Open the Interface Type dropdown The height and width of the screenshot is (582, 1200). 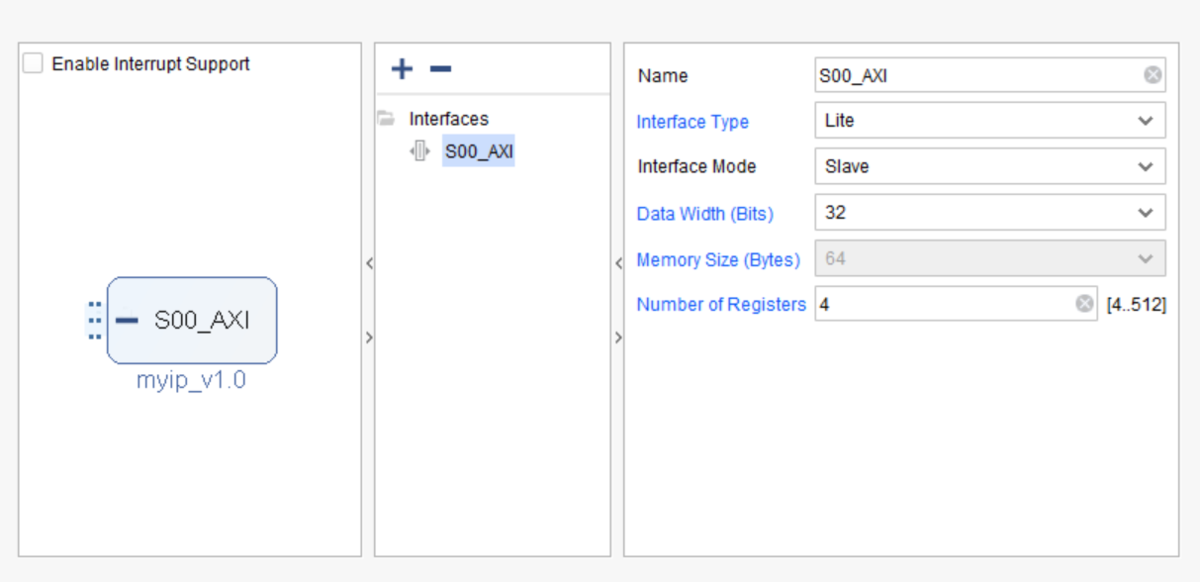pos(1145,121)
